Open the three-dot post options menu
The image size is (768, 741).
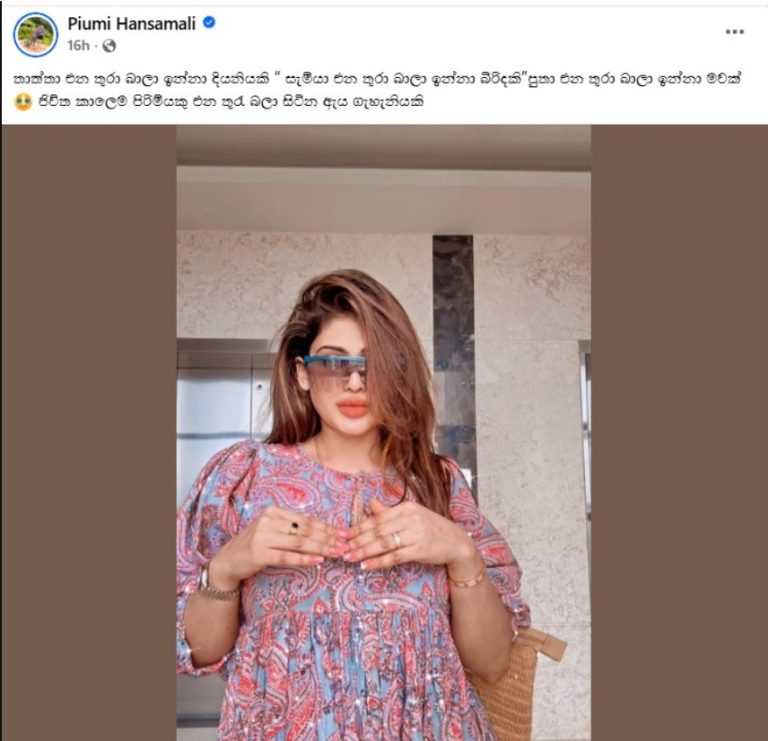pos(735,32)
